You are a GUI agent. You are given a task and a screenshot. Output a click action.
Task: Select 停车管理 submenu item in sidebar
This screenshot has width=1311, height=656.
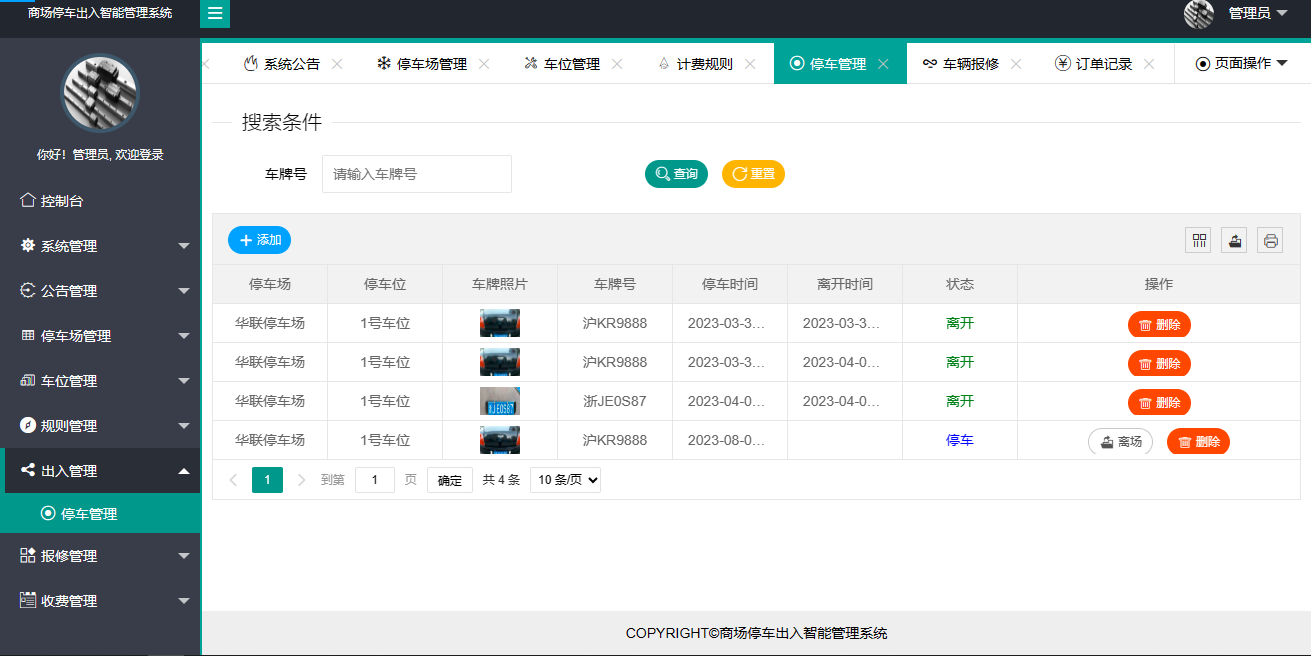(x=100, y=514)
